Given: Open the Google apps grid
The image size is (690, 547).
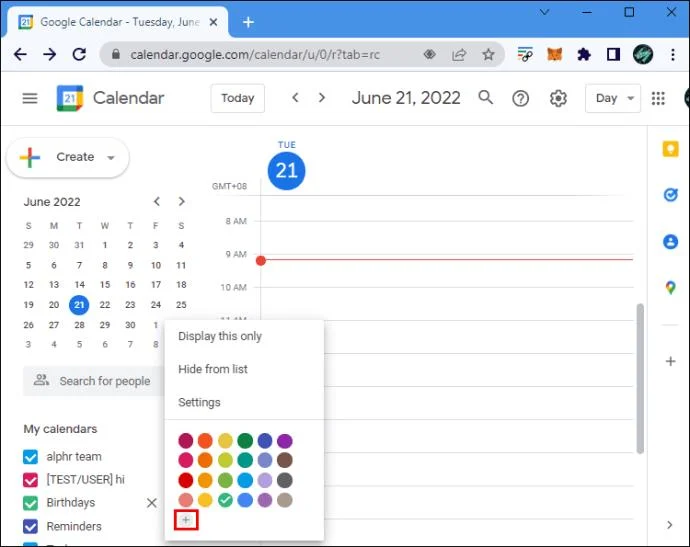Looking at the screenshot, I should pos(658,98).
